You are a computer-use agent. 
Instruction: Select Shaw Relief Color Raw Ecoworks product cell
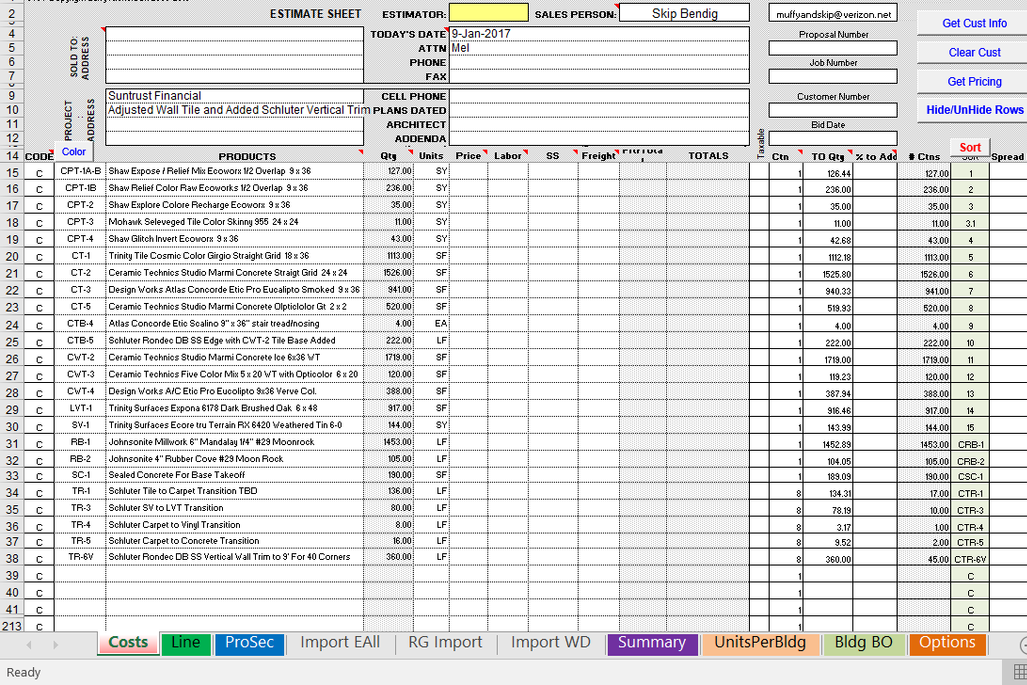[x=234, y=188]
